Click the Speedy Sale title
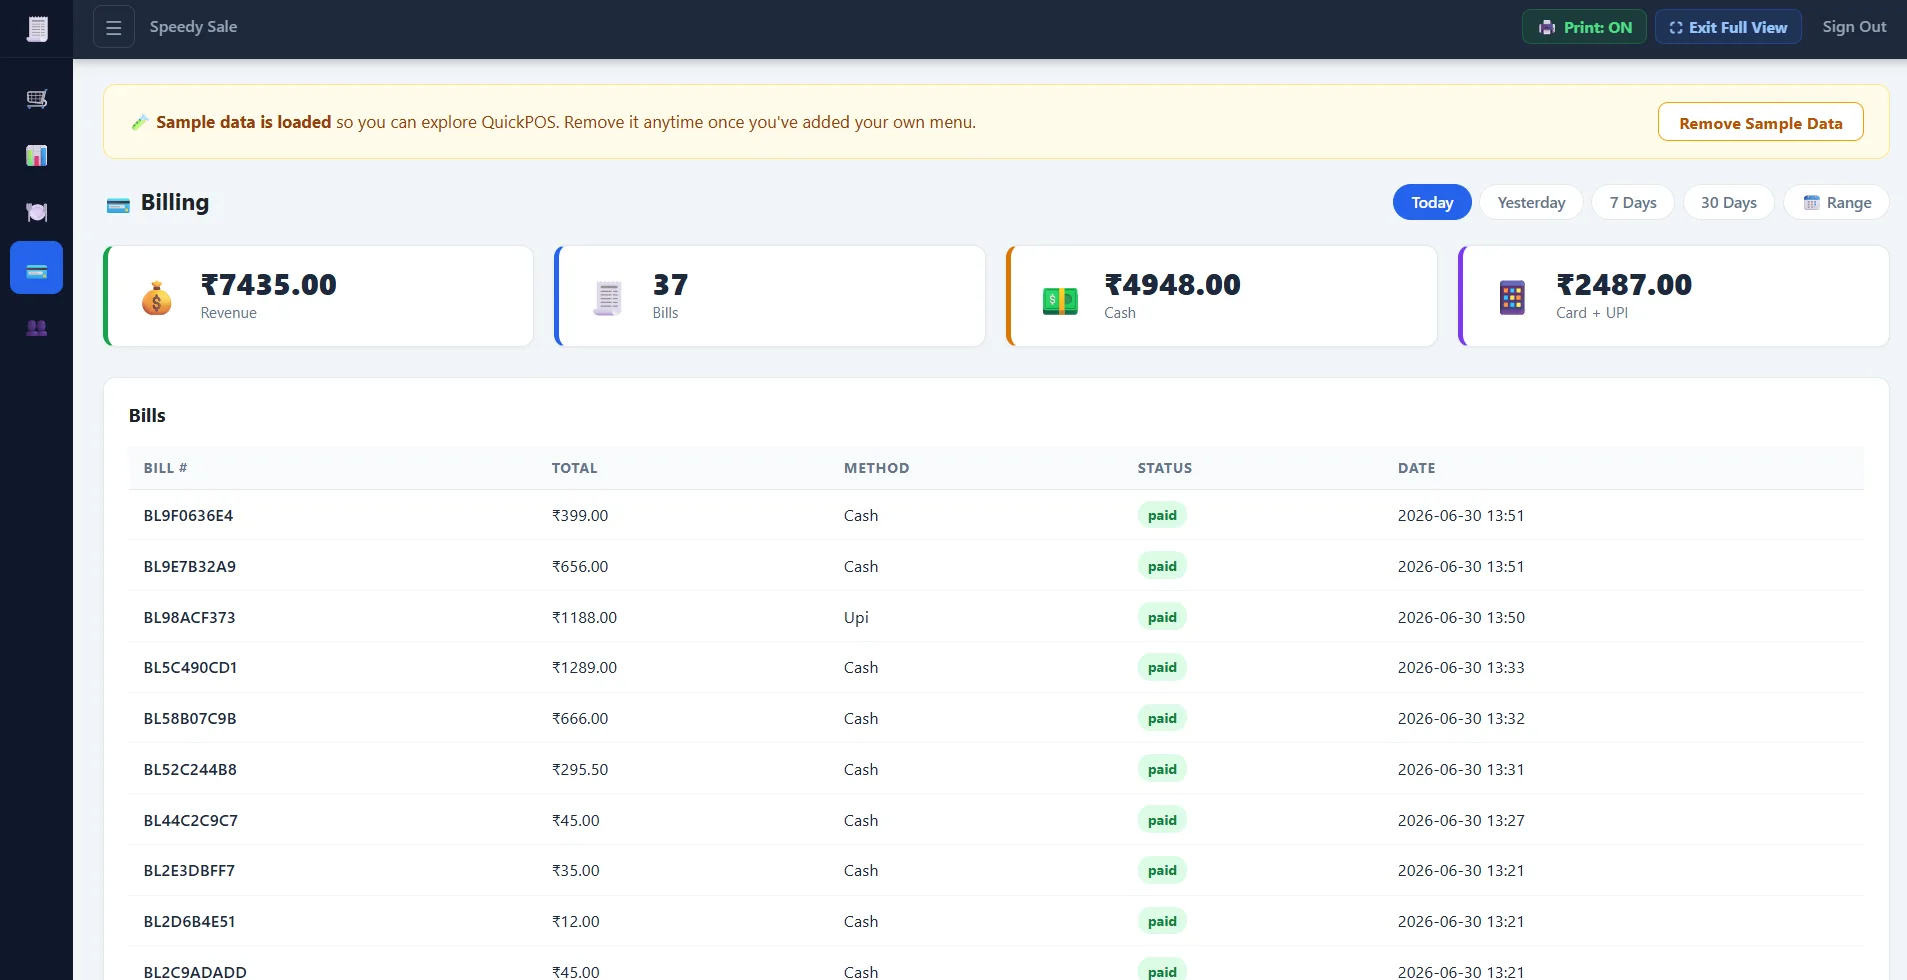The width and height of the screenshot is (1907, 980). tap(193, 27)
